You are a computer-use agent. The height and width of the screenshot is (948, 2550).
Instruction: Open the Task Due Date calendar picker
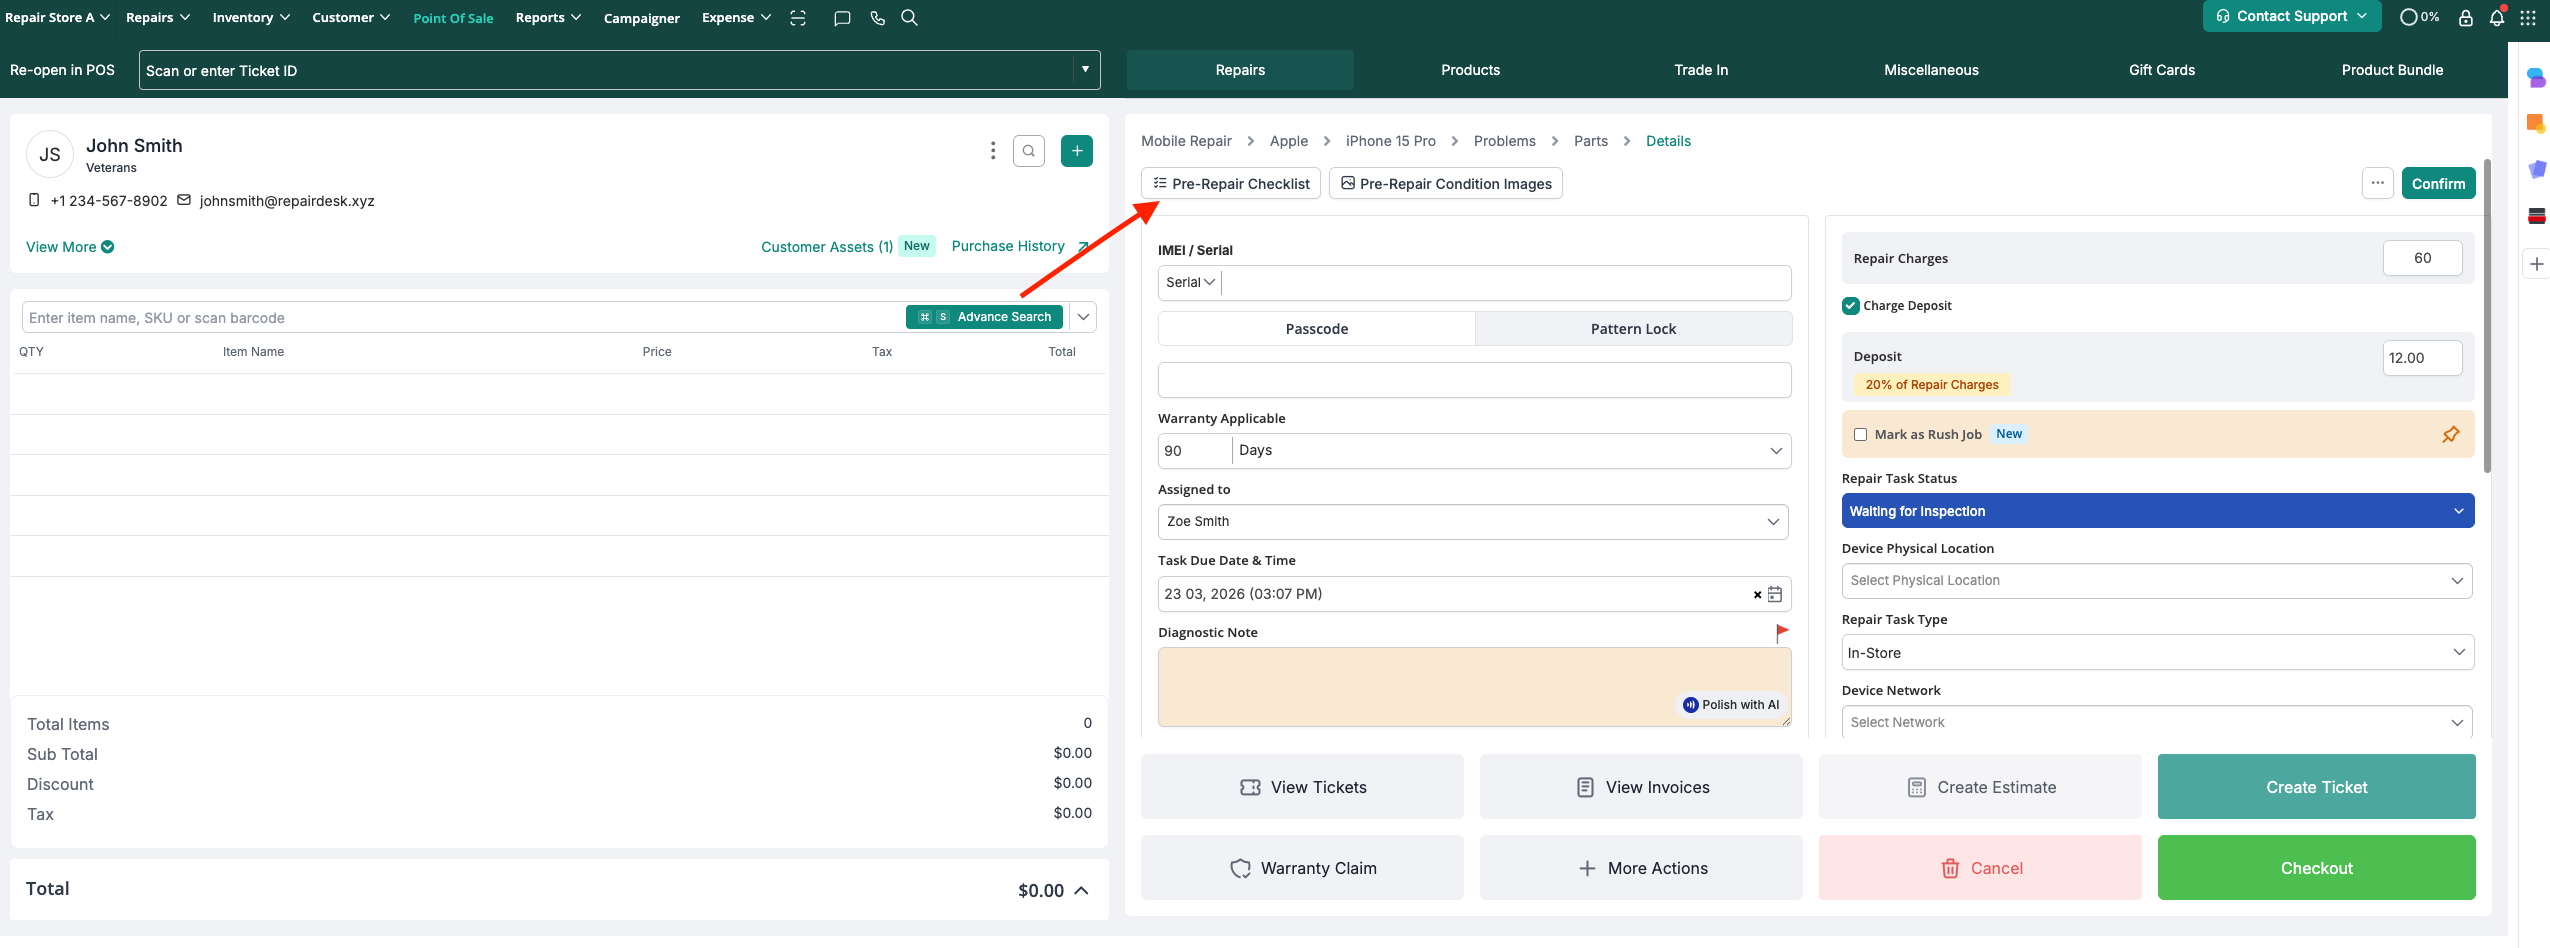1775,594
